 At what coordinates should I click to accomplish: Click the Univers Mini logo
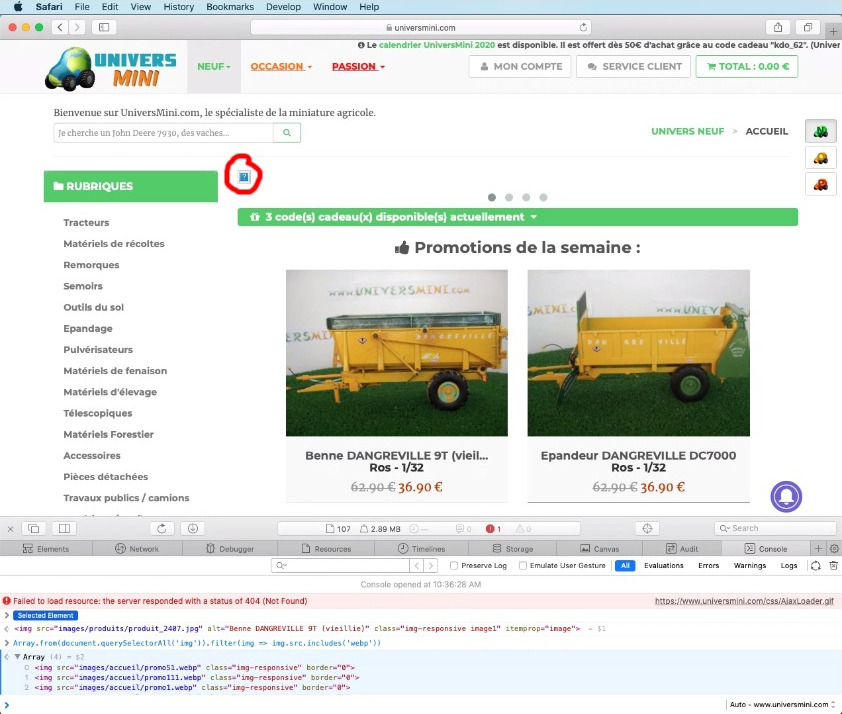(111, 68)
